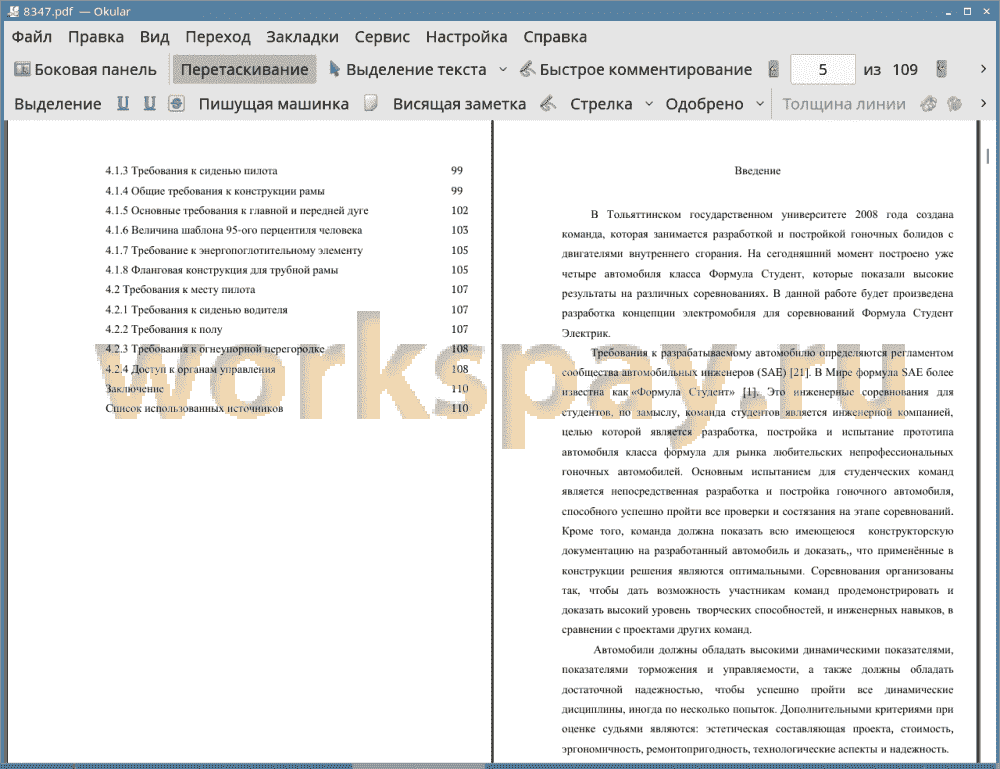The image size is (1000, 769).
Task: Click the Толщина линии line width control
Action: [x=844, y=104]
